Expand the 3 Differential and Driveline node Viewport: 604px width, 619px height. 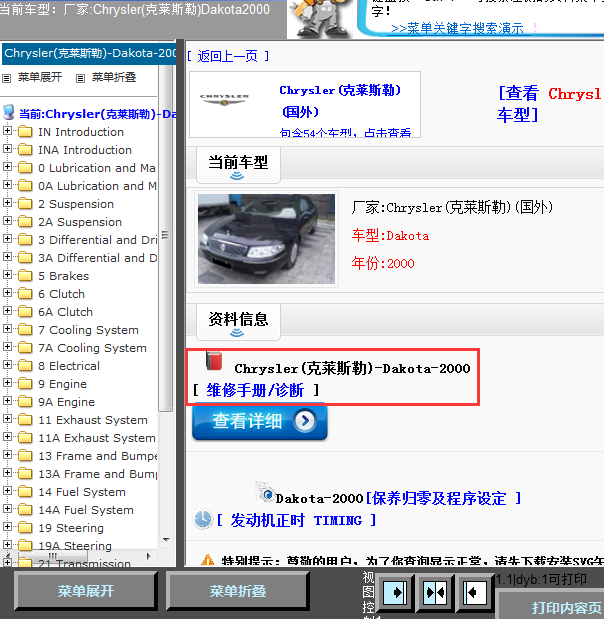pos(7,238)
